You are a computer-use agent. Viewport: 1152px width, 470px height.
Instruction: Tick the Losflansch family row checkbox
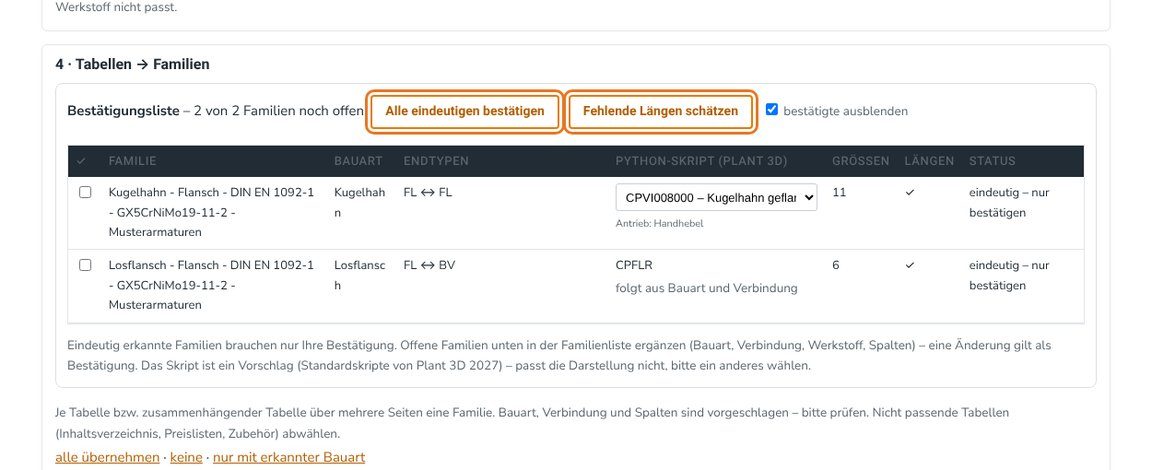pyautogui.click(x=85, y=264)
